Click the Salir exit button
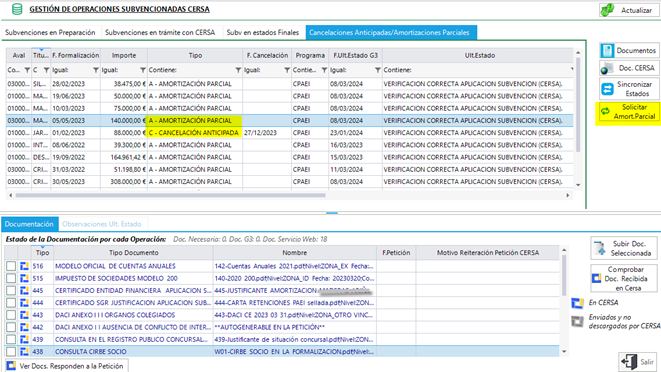The height and width of the screenshot is (372, 661). 638,362
